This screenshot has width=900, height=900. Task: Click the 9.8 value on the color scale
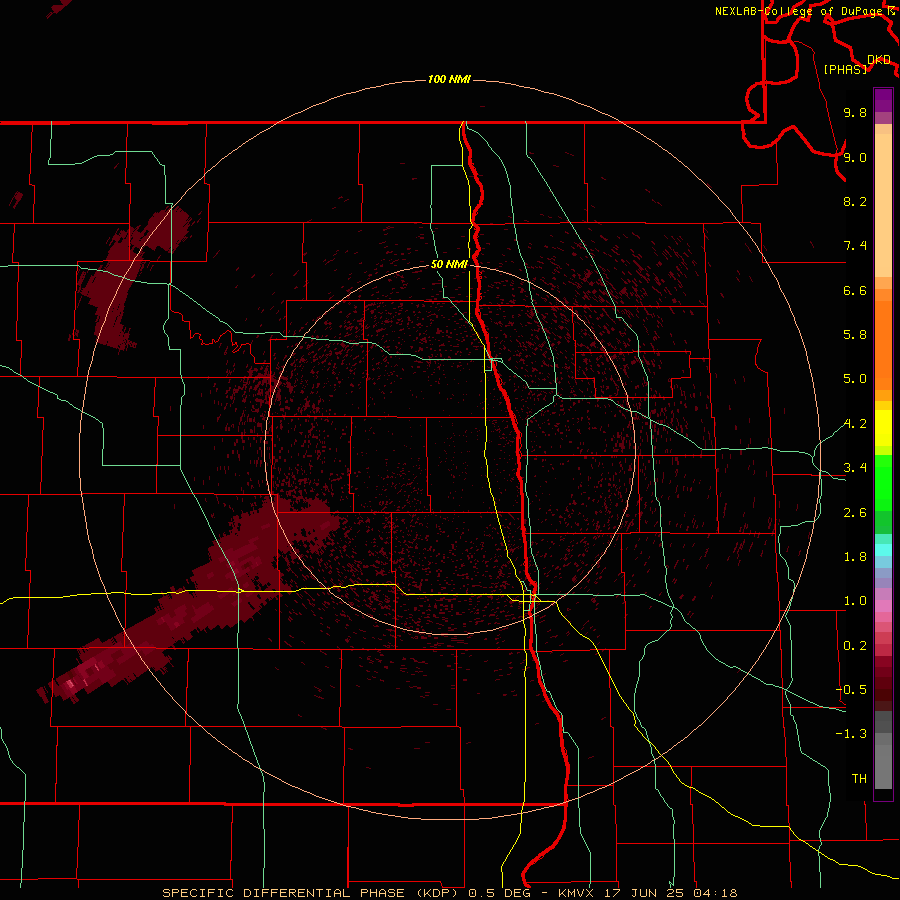(855, 112)
